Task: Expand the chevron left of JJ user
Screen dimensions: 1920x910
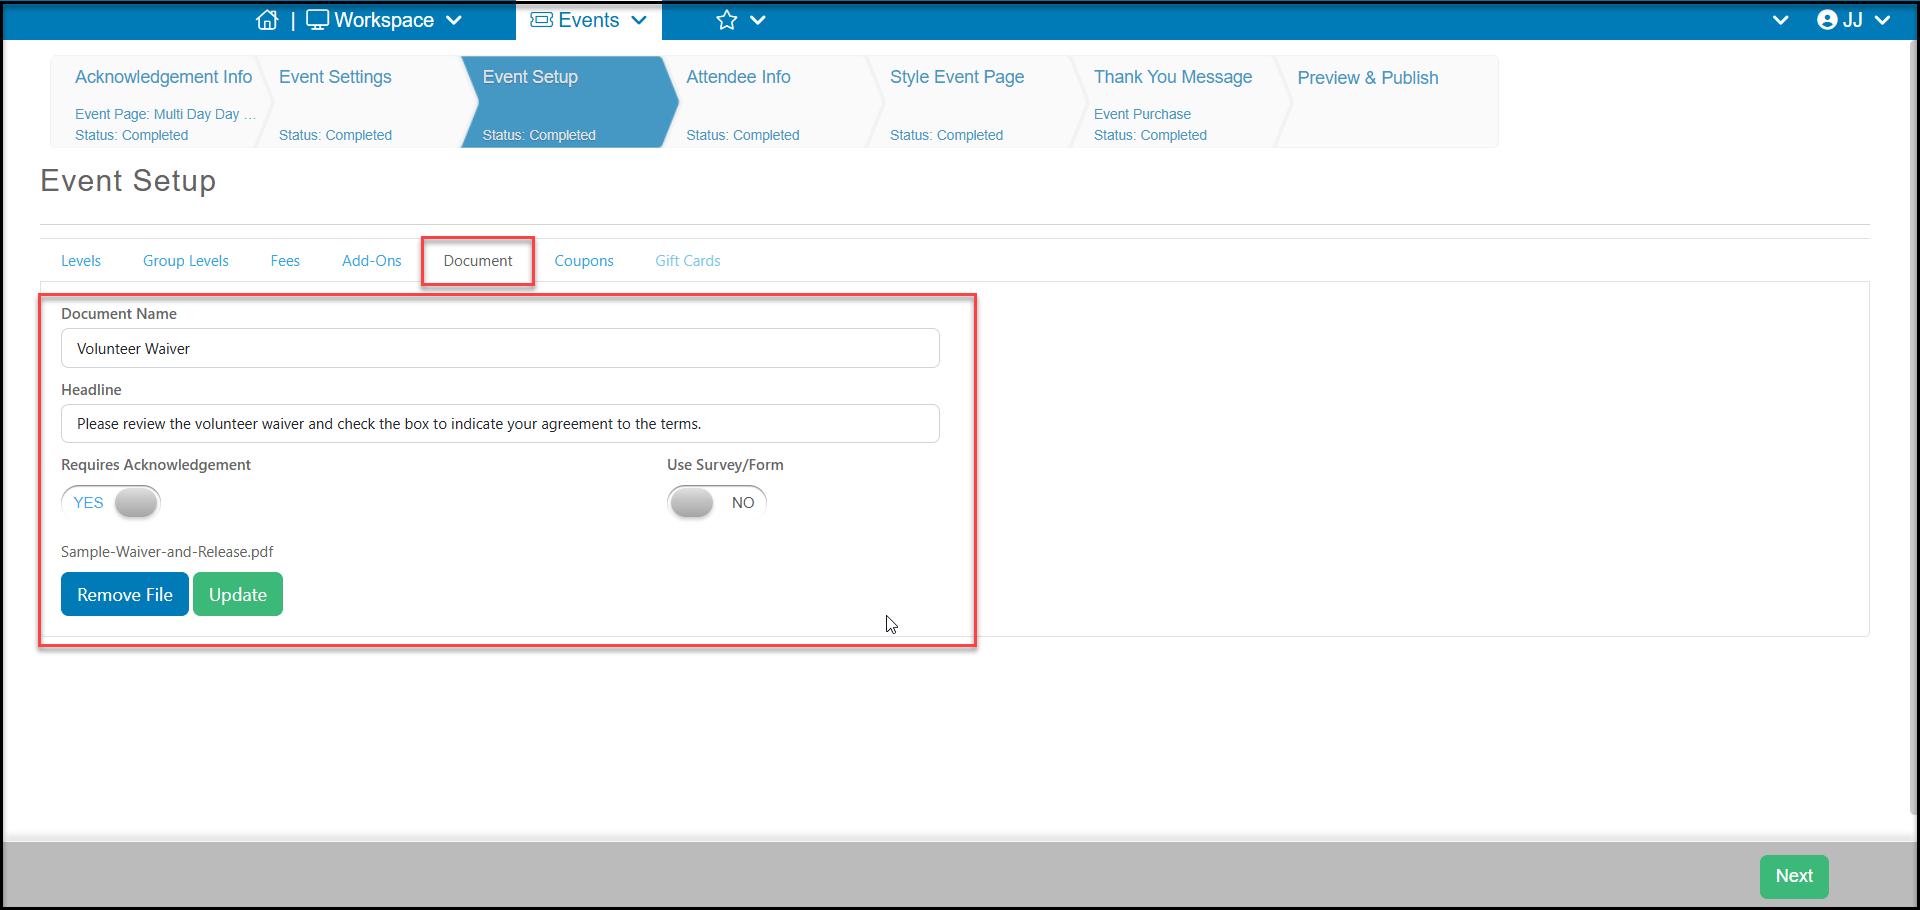Action: tap(1780, 20)
